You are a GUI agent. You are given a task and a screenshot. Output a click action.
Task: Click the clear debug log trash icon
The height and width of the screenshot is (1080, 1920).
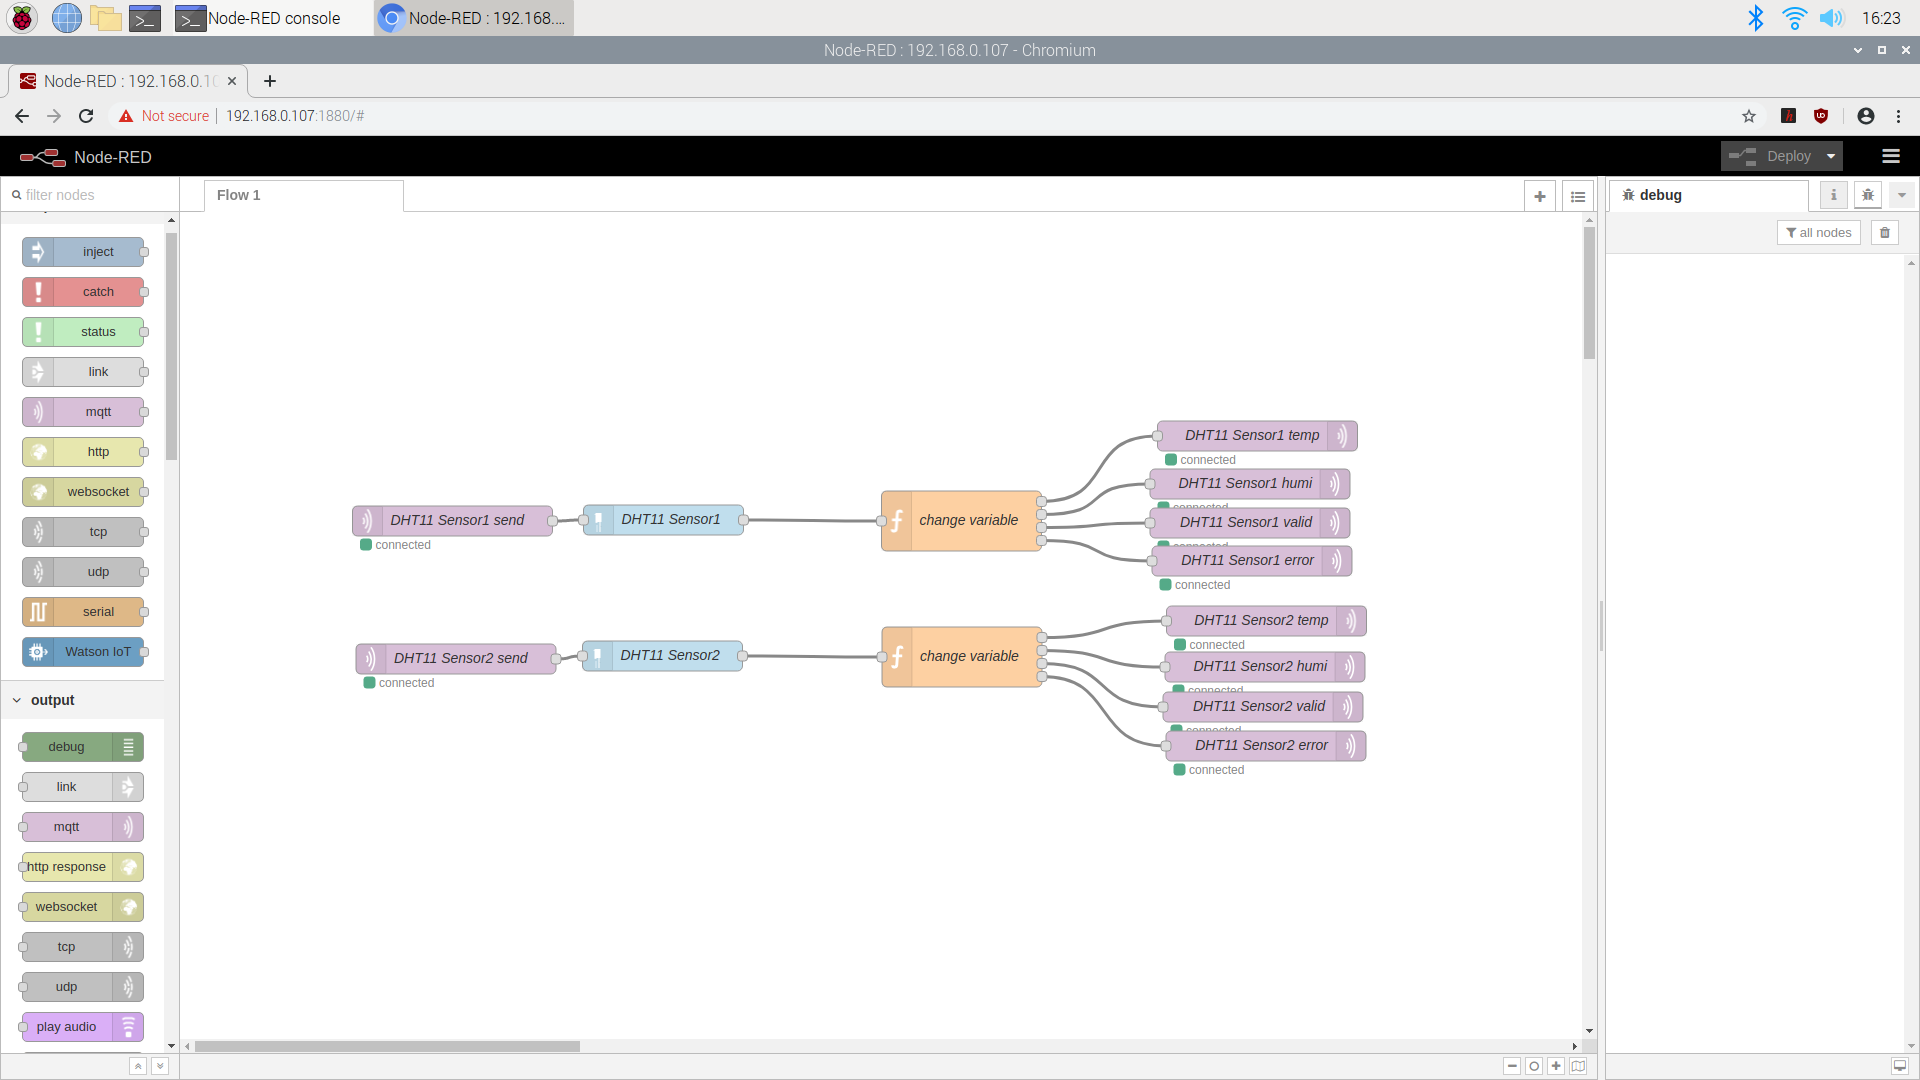pos(1885,233)
